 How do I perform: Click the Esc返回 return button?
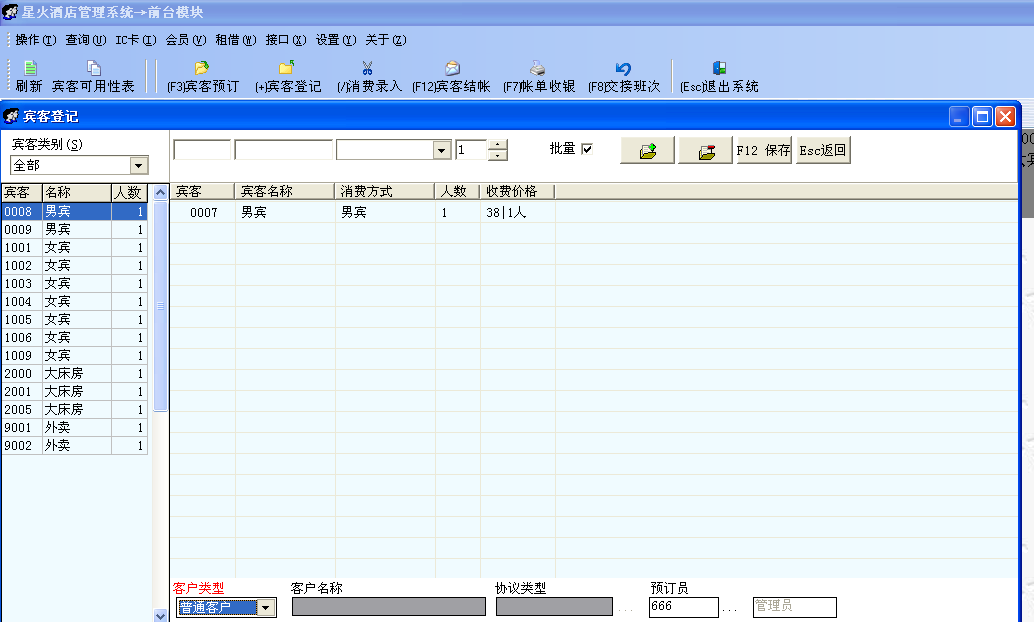pyautogui.click(x=823, y=151)
